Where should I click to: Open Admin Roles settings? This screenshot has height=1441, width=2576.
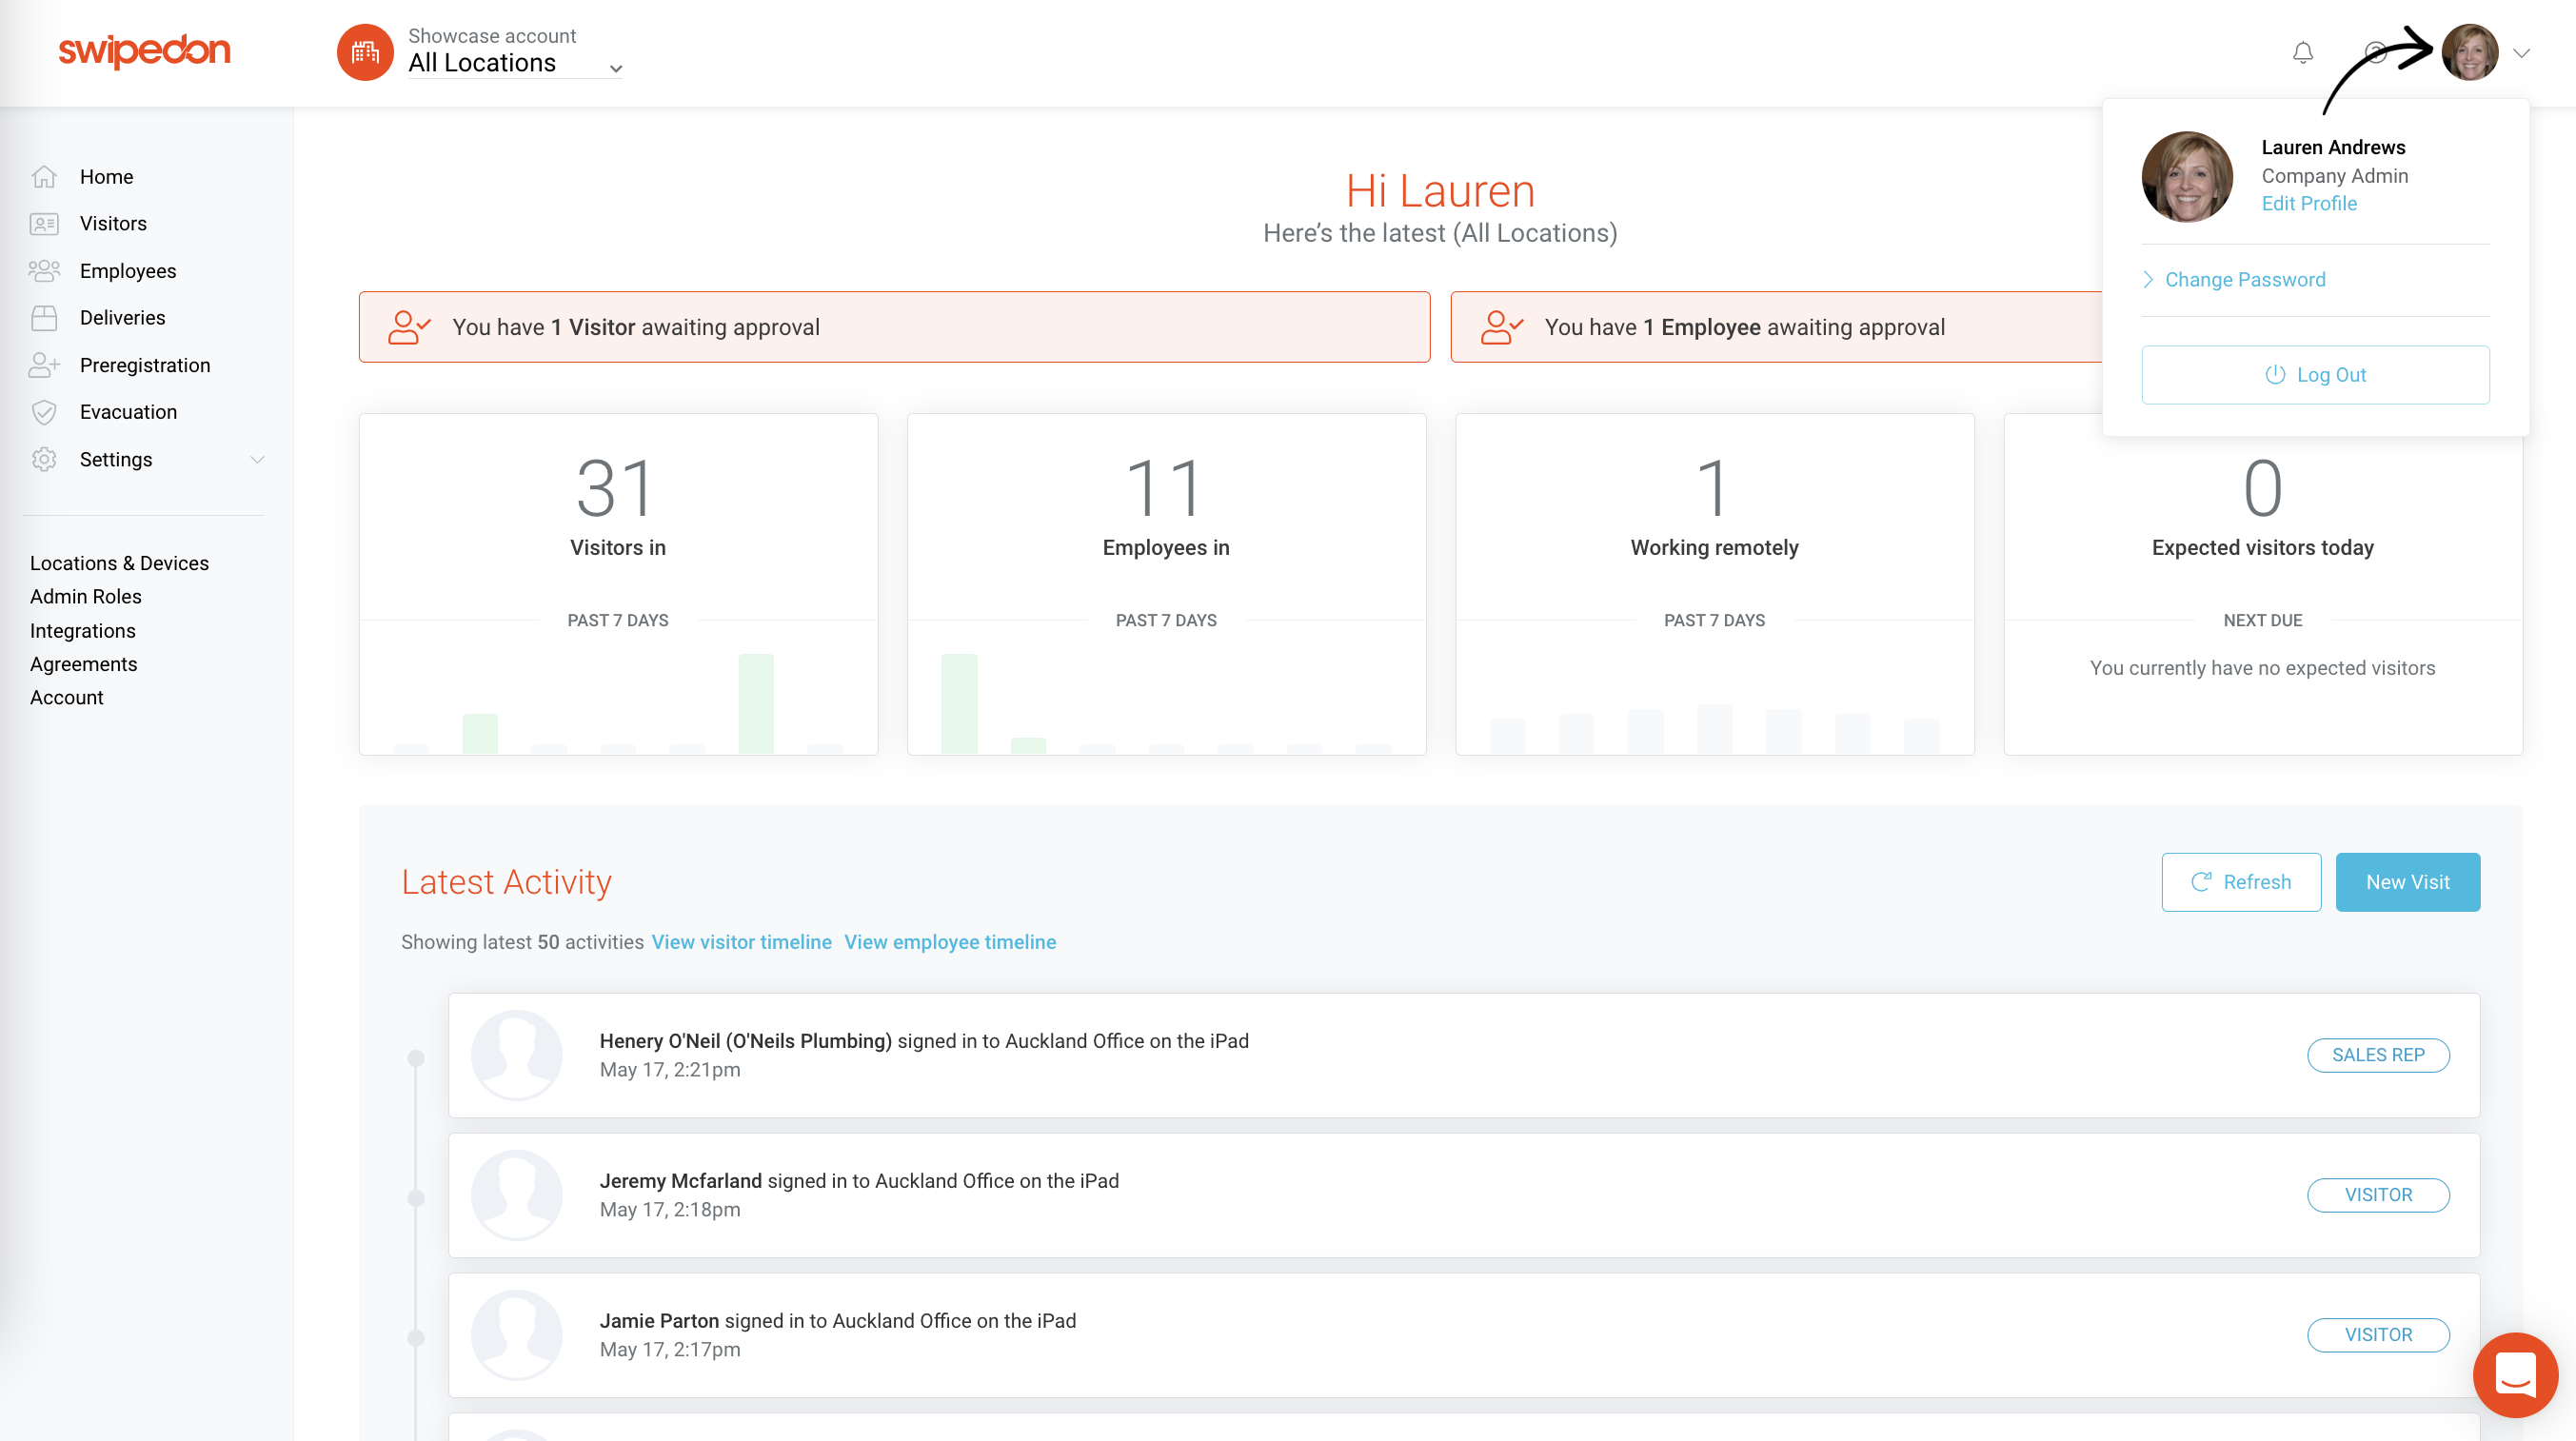click(86, 597)
